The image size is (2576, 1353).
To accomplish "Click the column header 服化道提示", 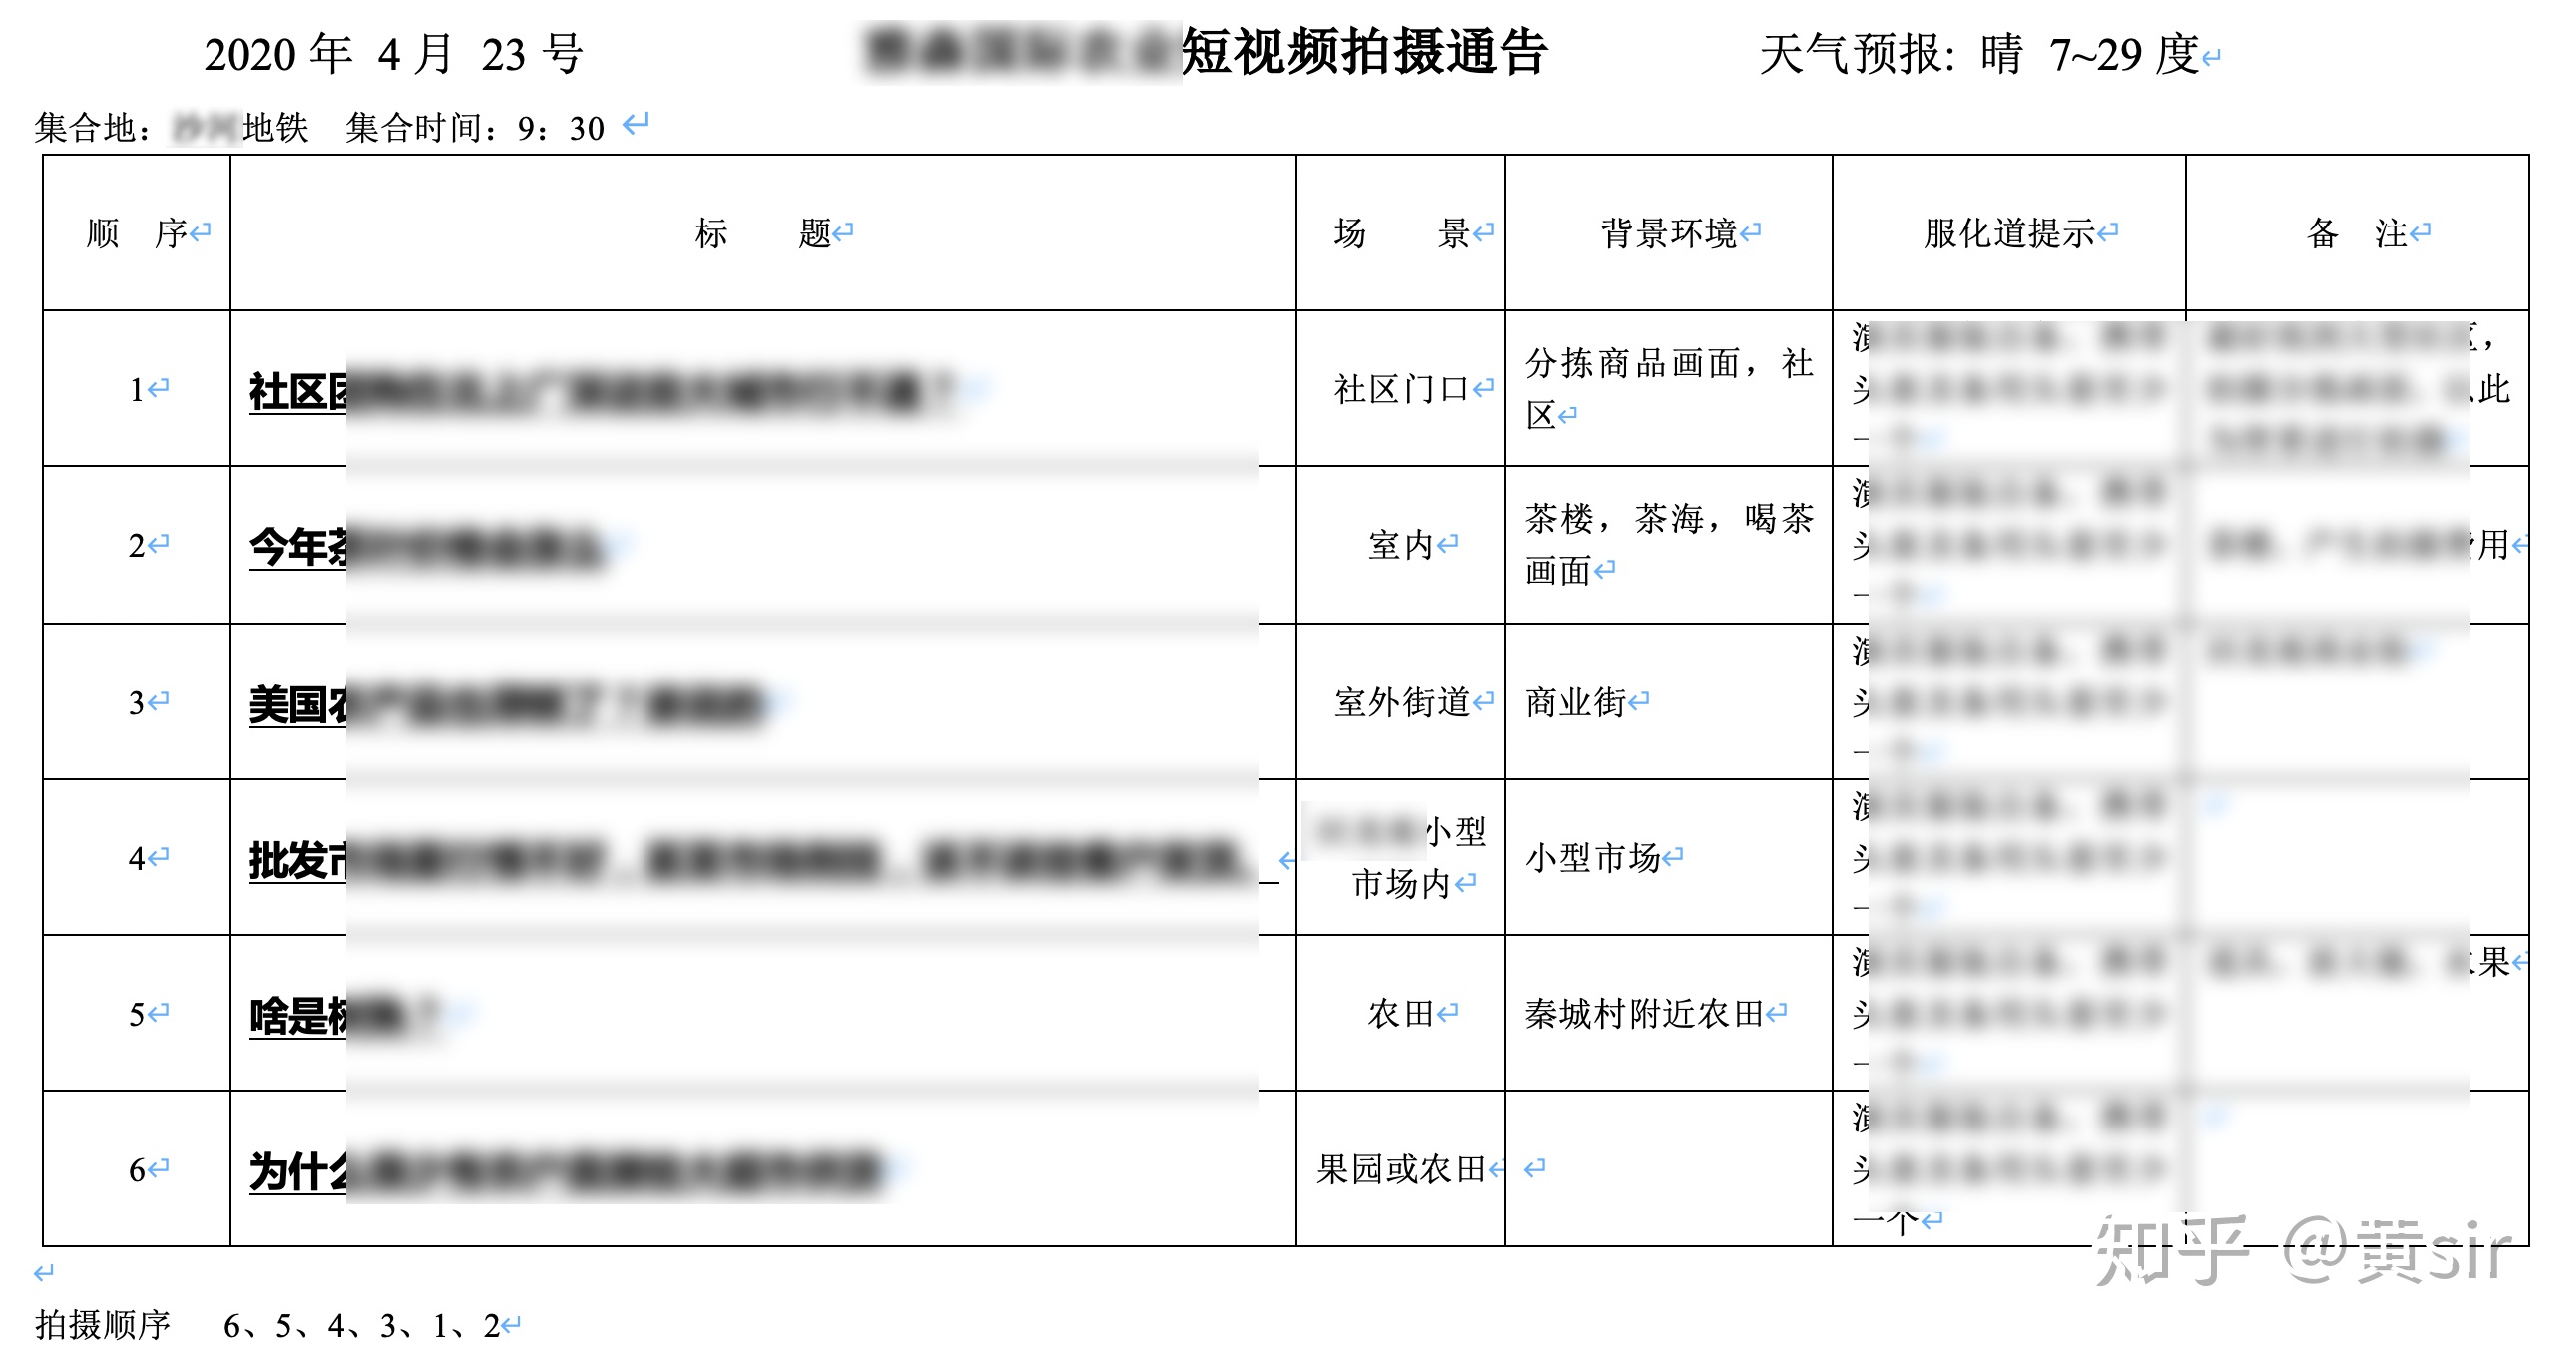I will [x=2009, y=233].
